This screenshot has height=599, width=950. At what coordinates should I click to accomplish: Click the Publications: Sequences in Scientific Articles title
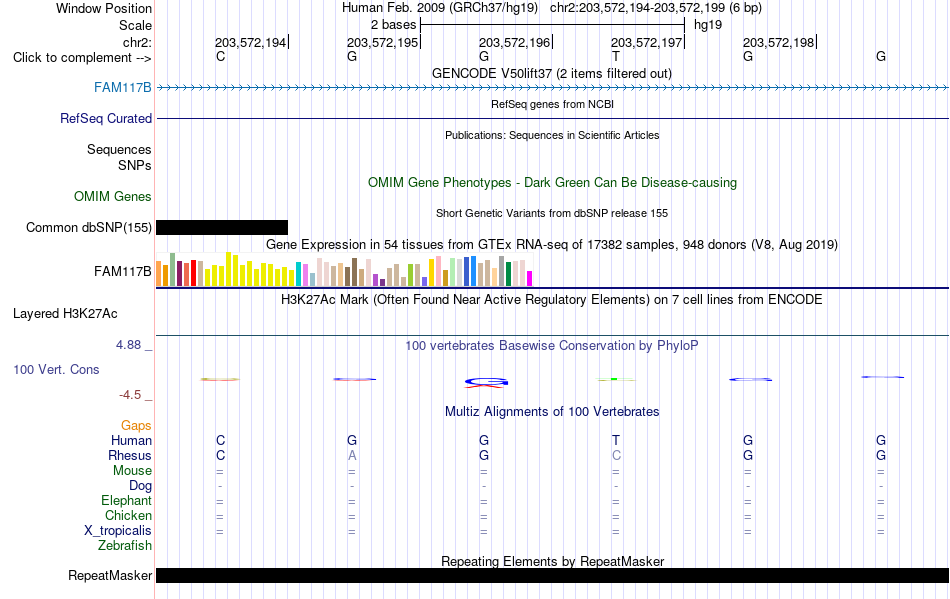pyautogui.click(x=552, y=135)
